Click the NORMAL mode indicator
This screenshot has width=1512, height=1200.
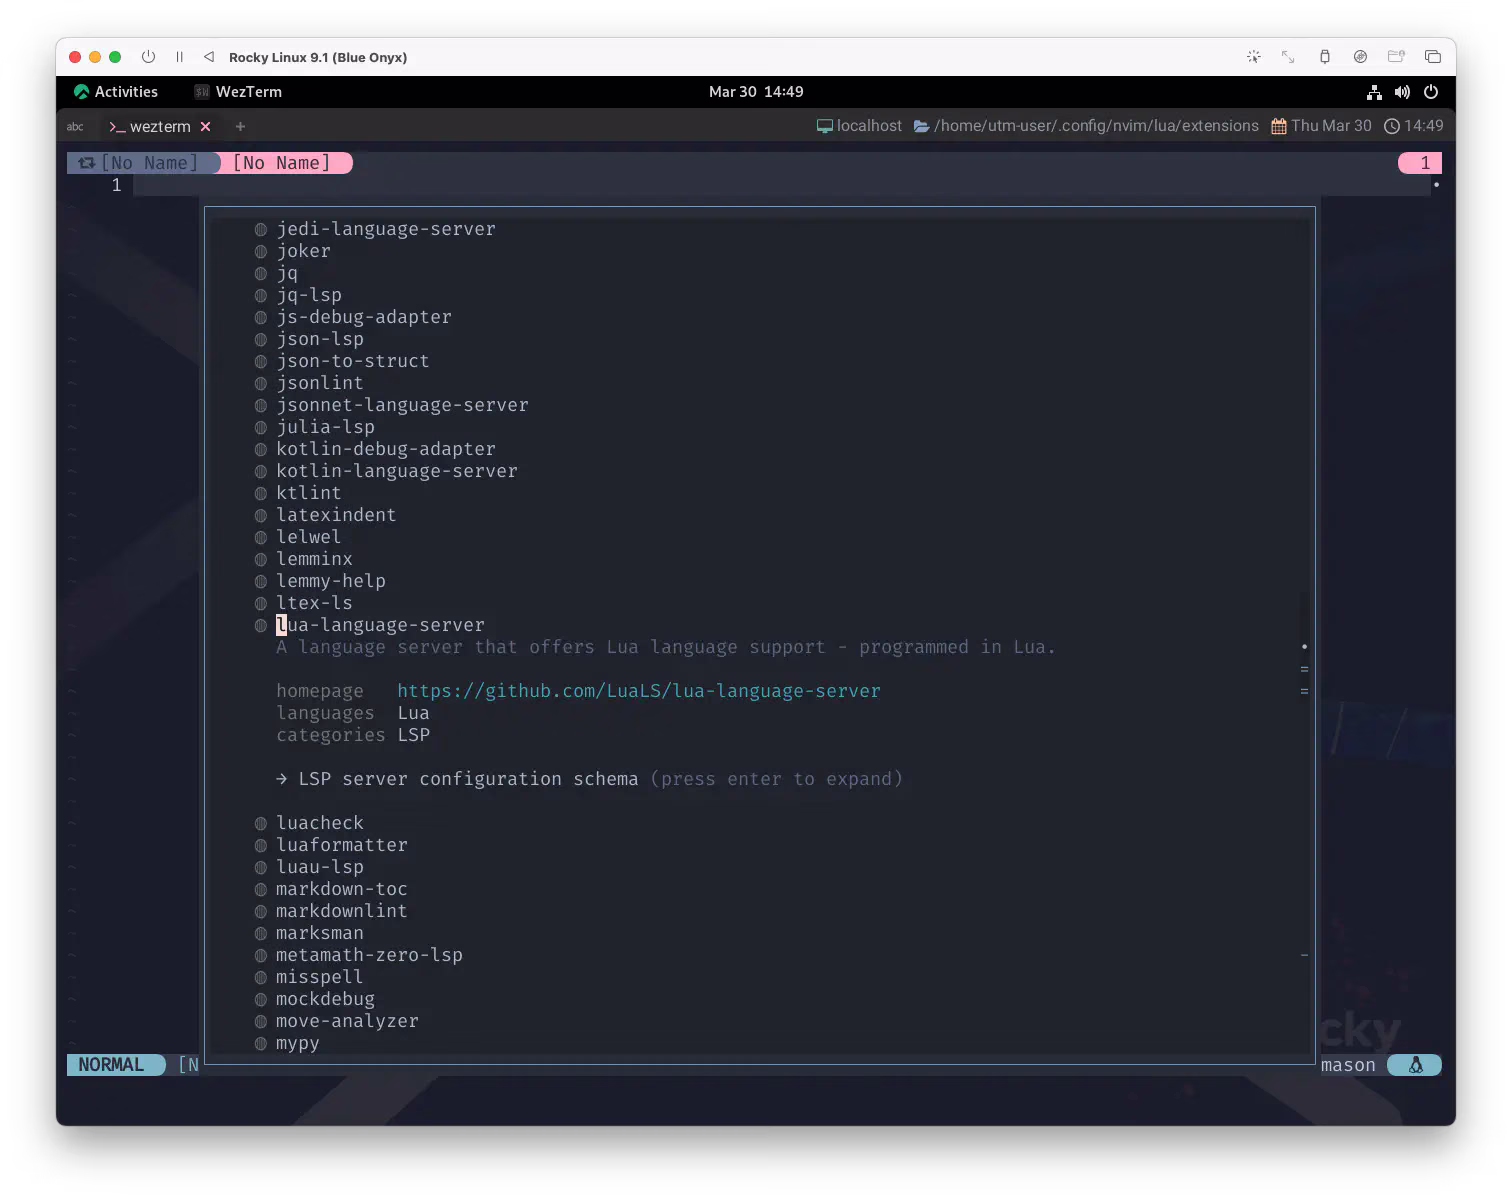click(115, 1065)
